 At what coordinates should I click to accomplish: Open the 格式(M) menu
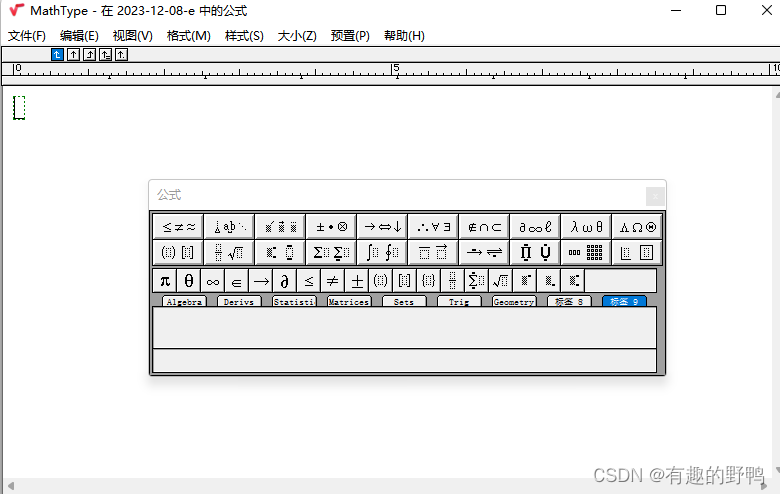(x=189, y=36)
